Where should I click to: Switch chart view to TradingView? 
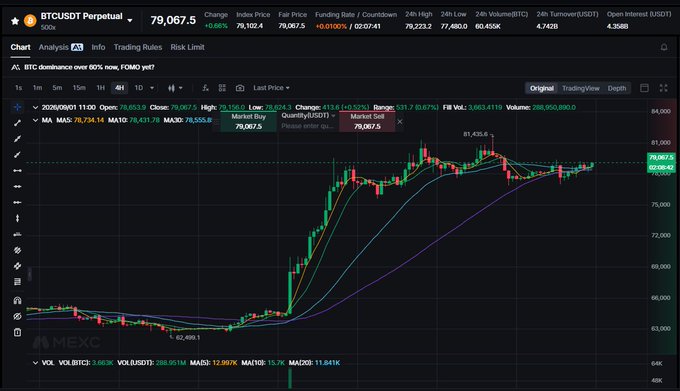[x=581, y=88]
